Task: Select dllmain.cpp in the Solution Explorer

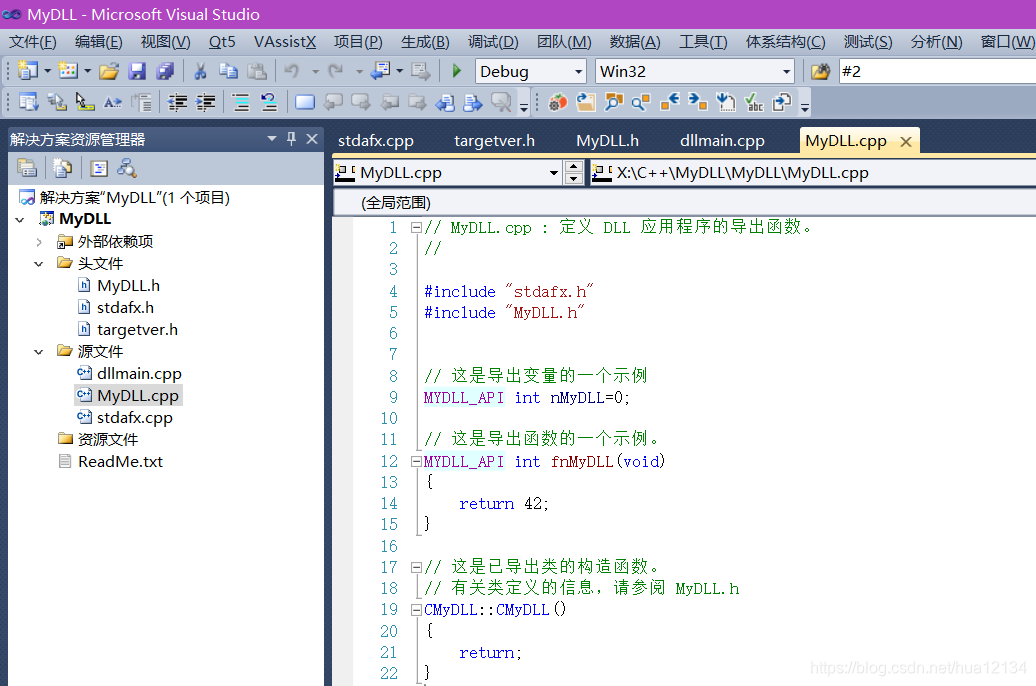Action: pyautogui.click(x=139, y=373)
